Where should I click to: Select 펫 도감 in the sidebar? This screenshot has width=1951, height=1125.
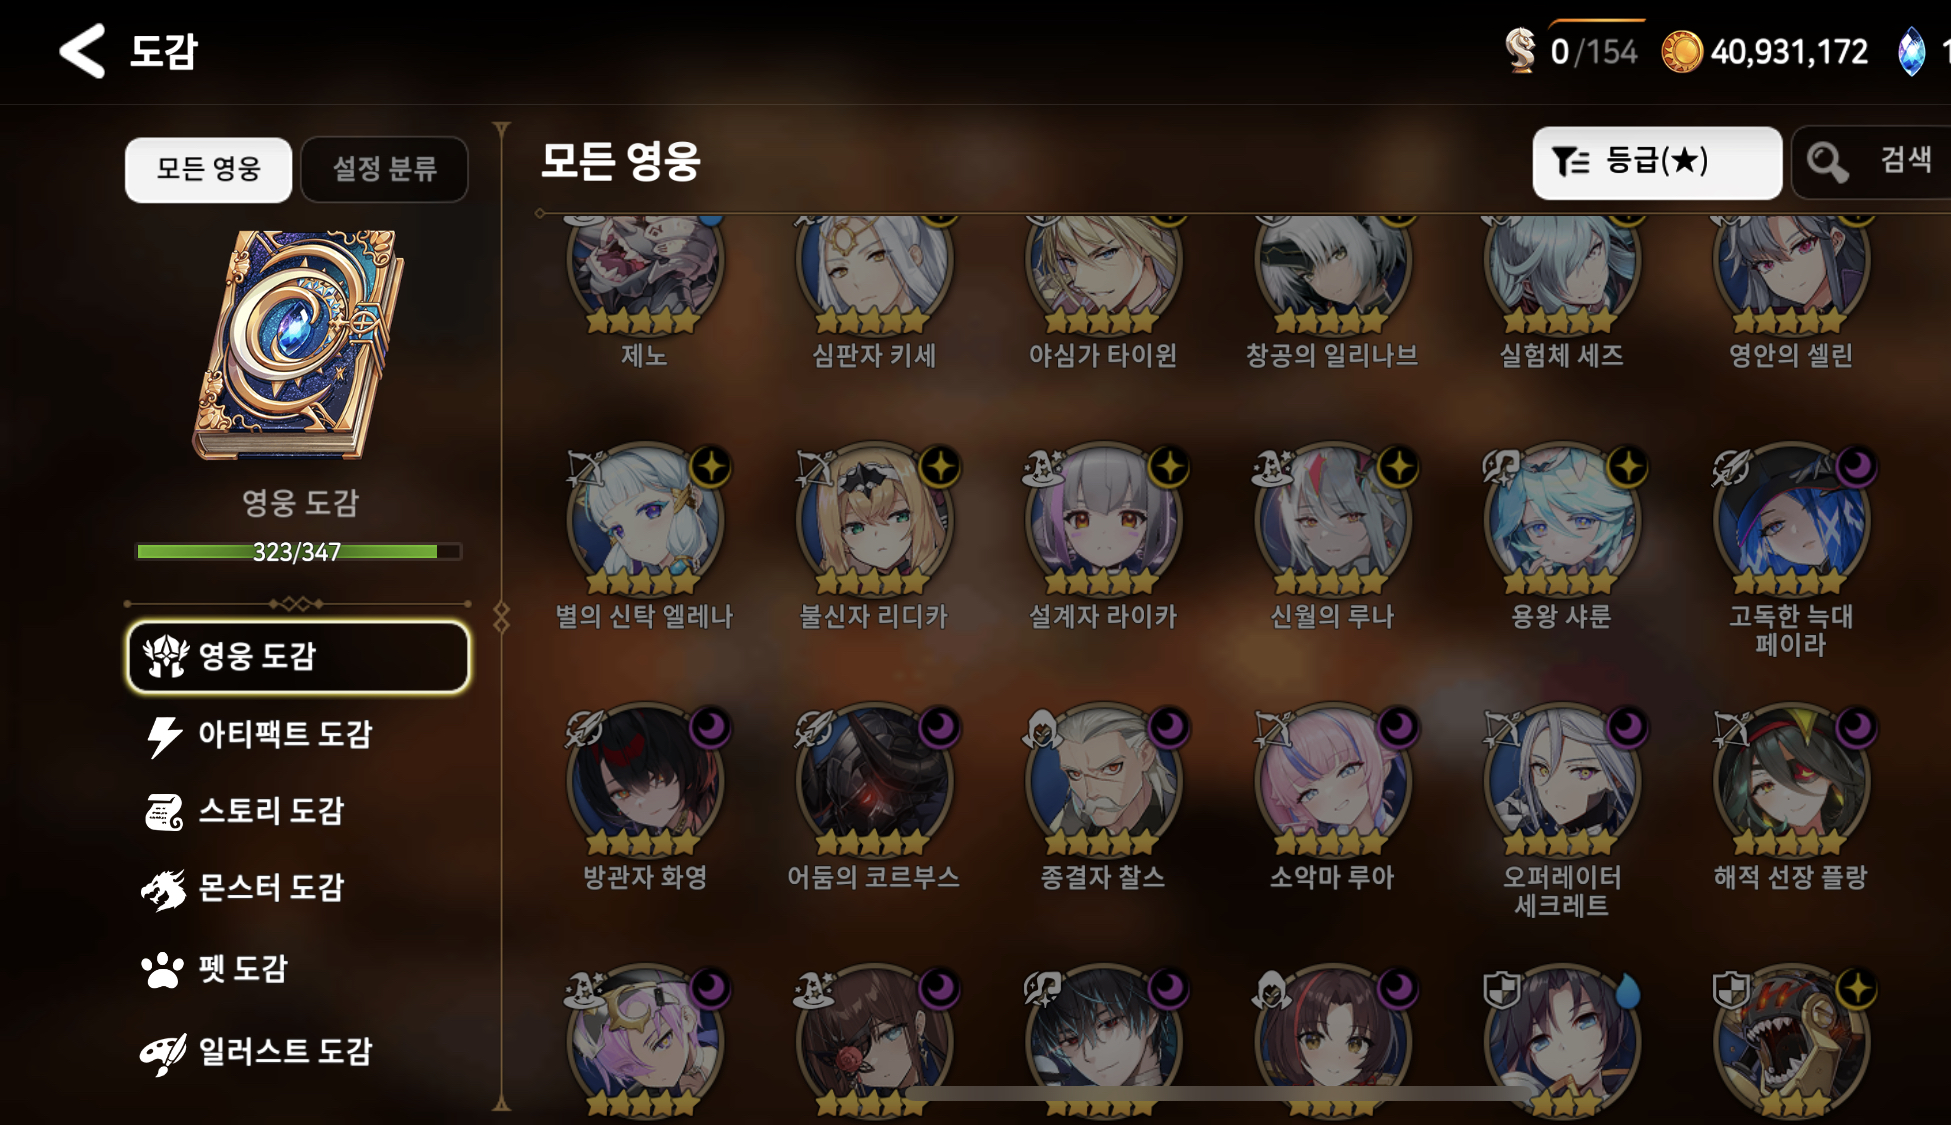coord(215,968)
